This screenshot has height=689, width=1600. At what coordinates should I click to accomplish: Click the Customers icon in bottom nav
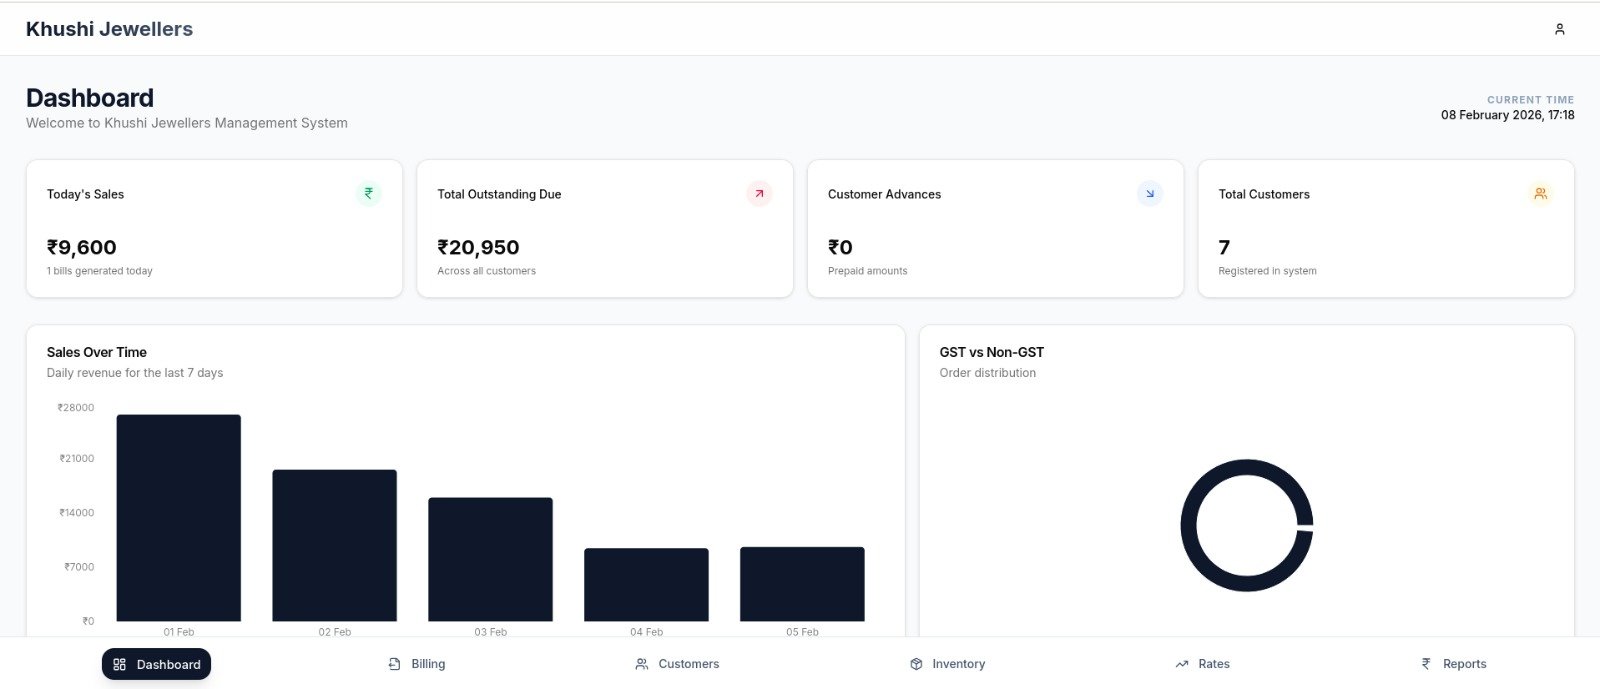click(642, 664)
